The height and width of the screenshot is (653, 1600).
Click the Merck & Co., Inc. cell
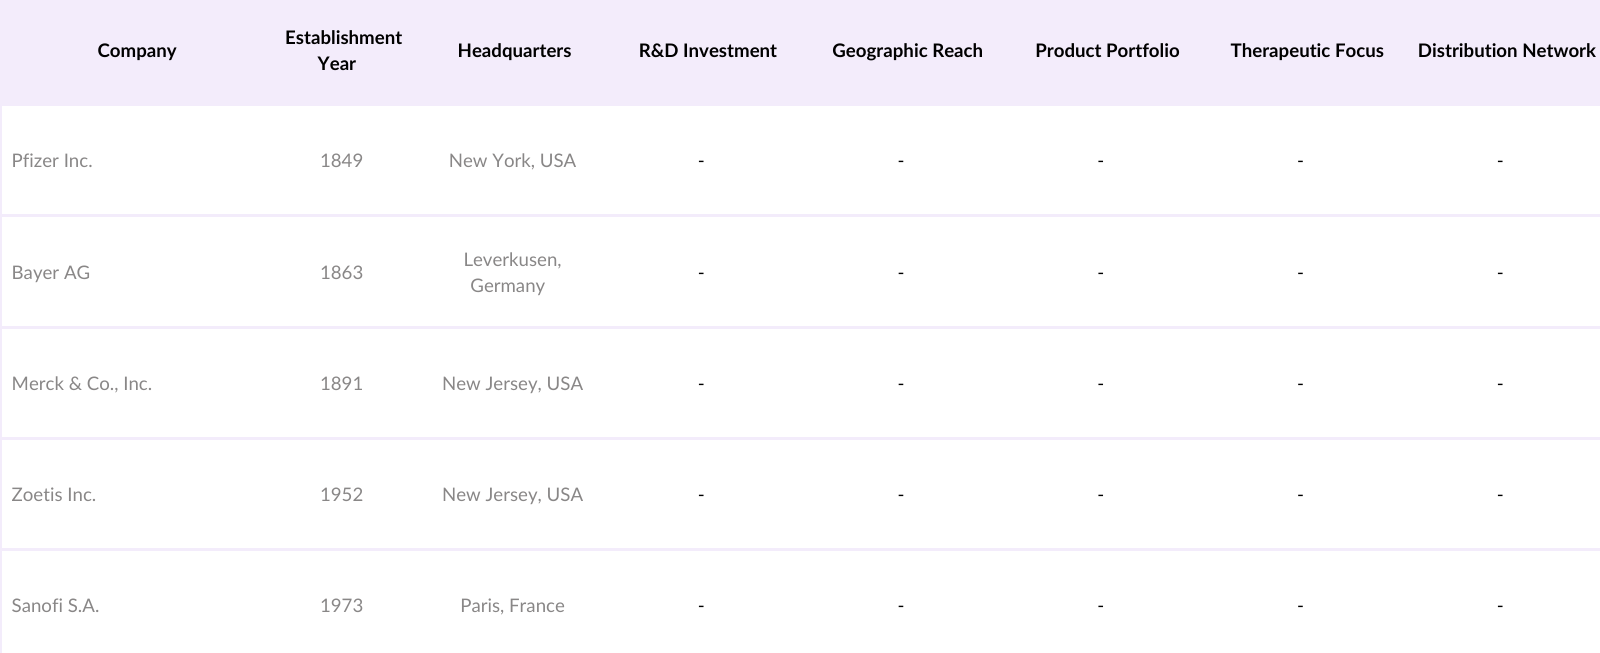click(82, 384)
